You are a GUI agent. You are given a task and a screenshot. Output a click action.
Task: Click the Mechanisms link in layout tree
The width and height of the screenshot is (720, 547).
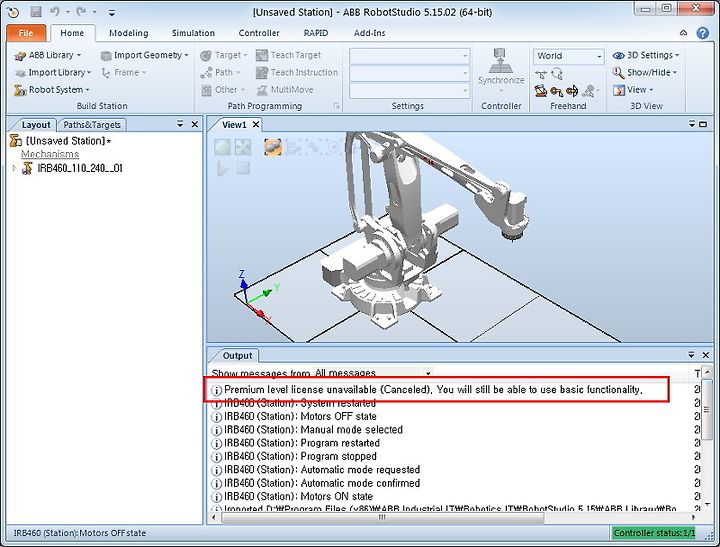click(50, 154)
